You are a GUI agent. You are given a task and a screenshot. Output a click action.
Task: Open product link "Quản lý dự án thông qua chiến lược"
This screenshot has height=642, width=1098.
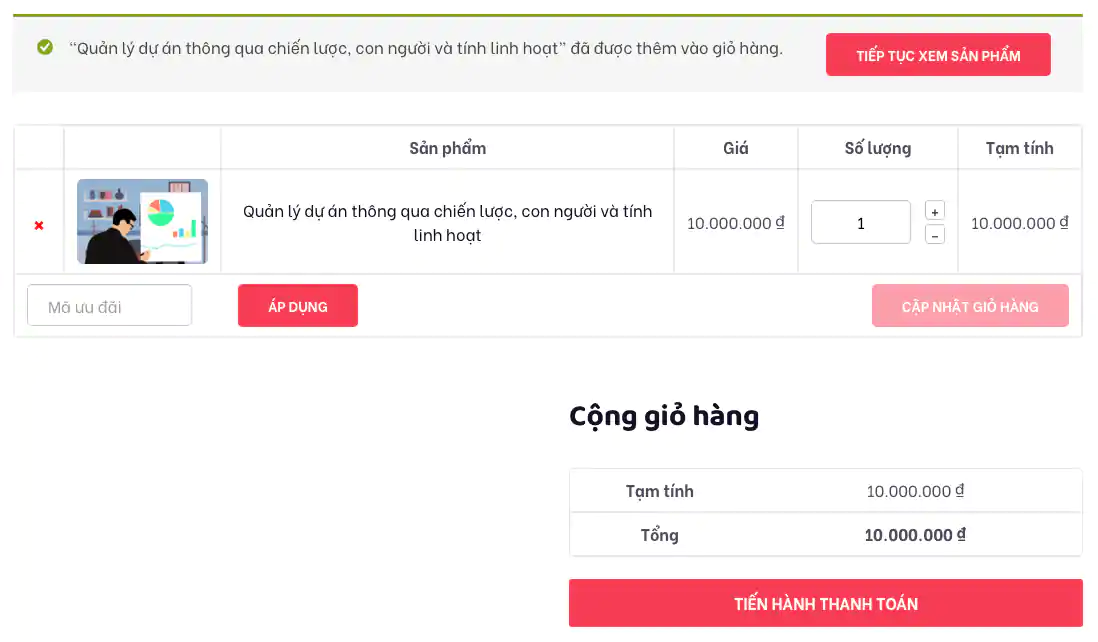pos(447,222)
